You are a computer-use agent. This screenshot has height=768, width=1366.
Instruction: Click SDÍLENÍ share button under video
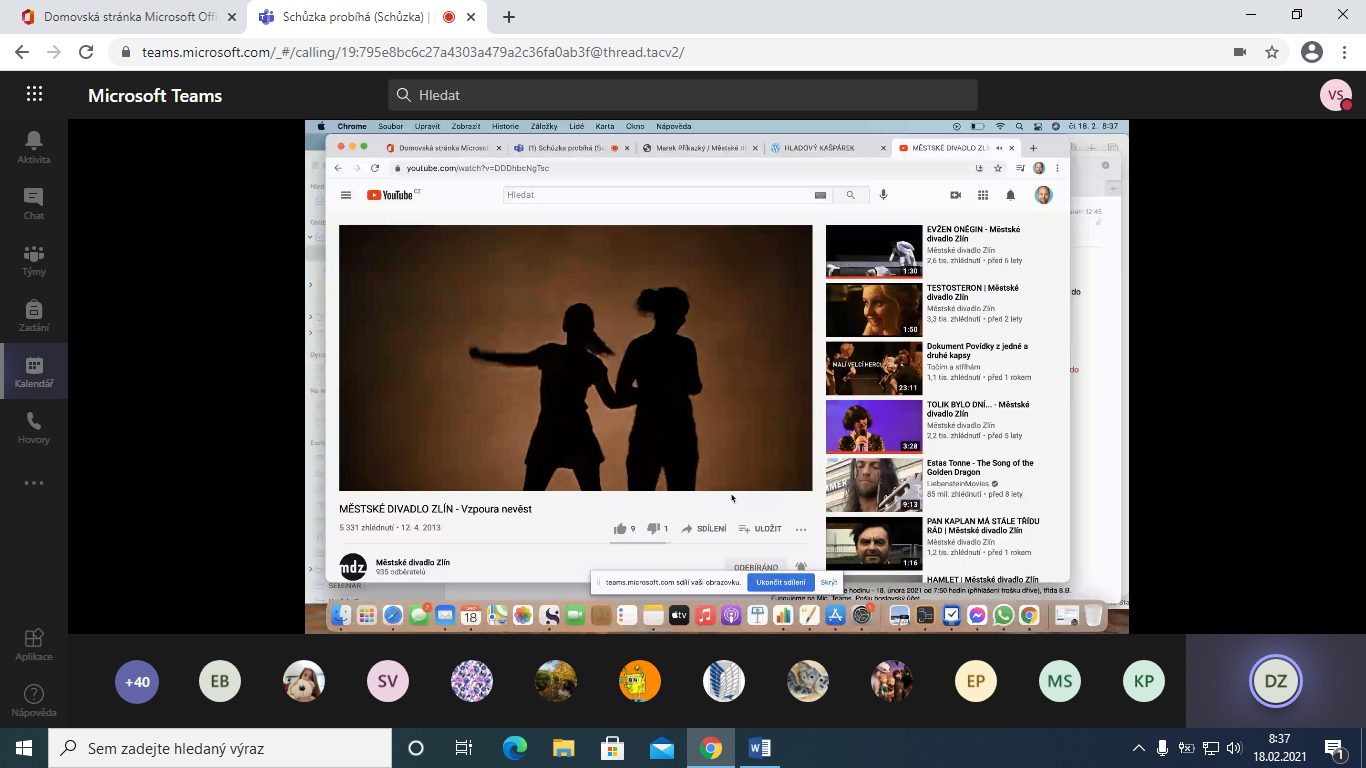(x=704, y=529)
